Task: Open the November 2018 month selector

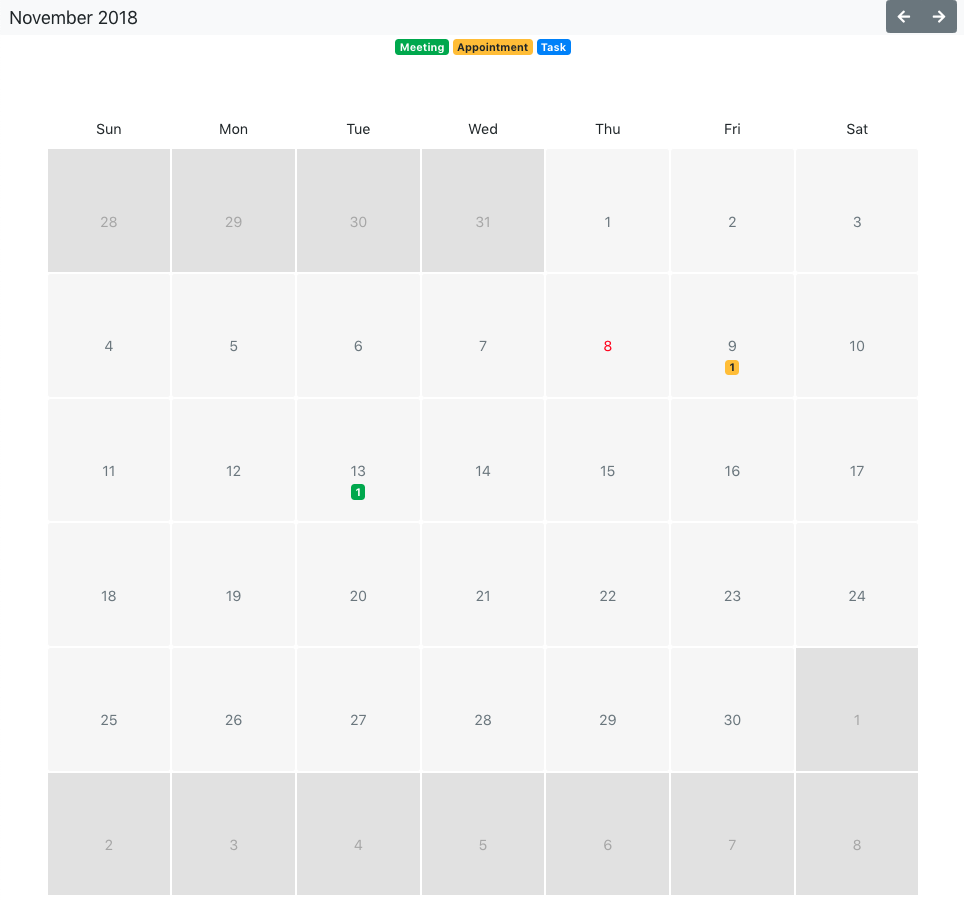Action: click(x=73, y=17)
